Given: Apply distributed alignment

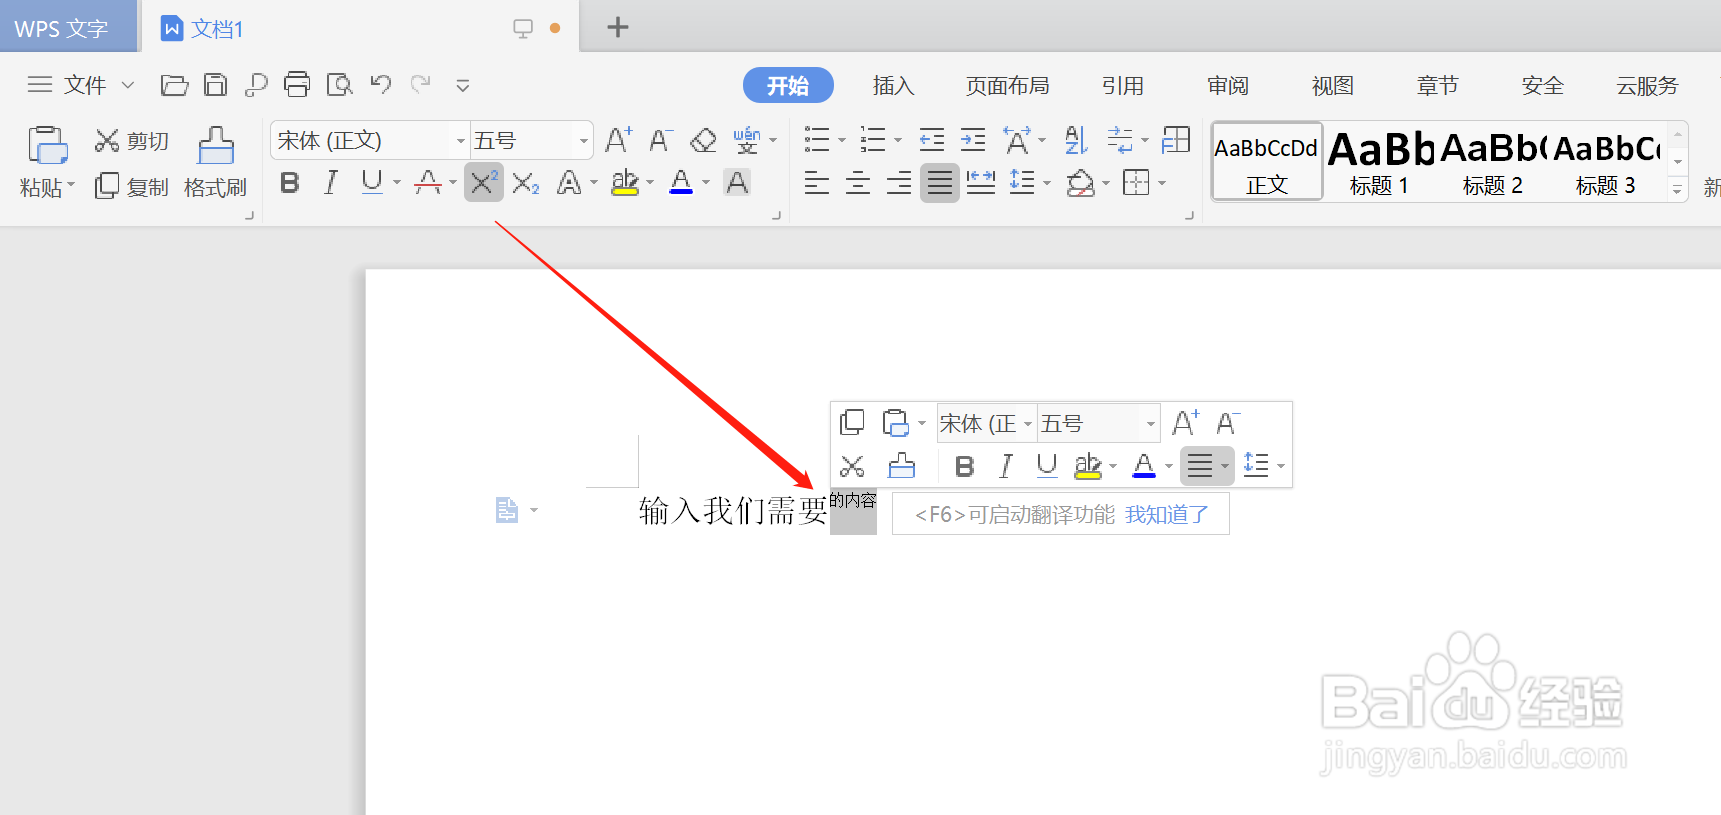Looking at the screenshot, I should [x=981, y=183].
